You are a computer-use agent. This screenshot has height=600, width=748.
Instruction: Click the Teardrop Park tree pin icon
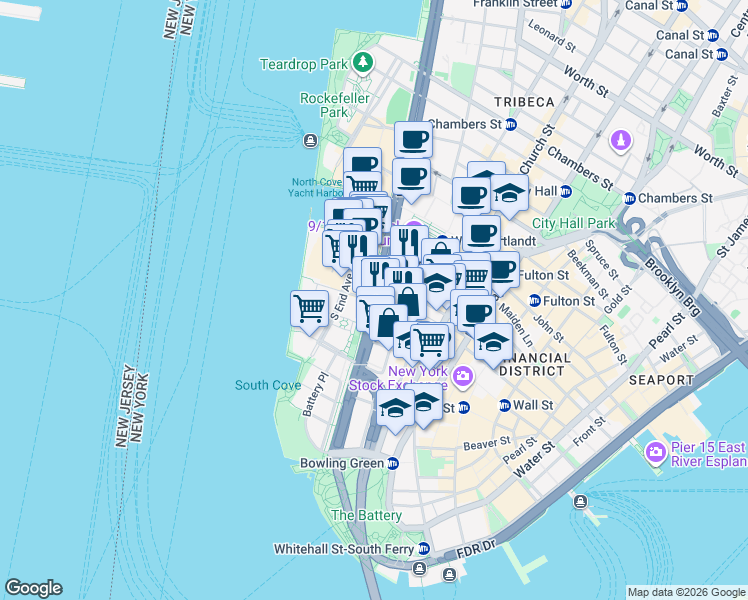[363, 62]
